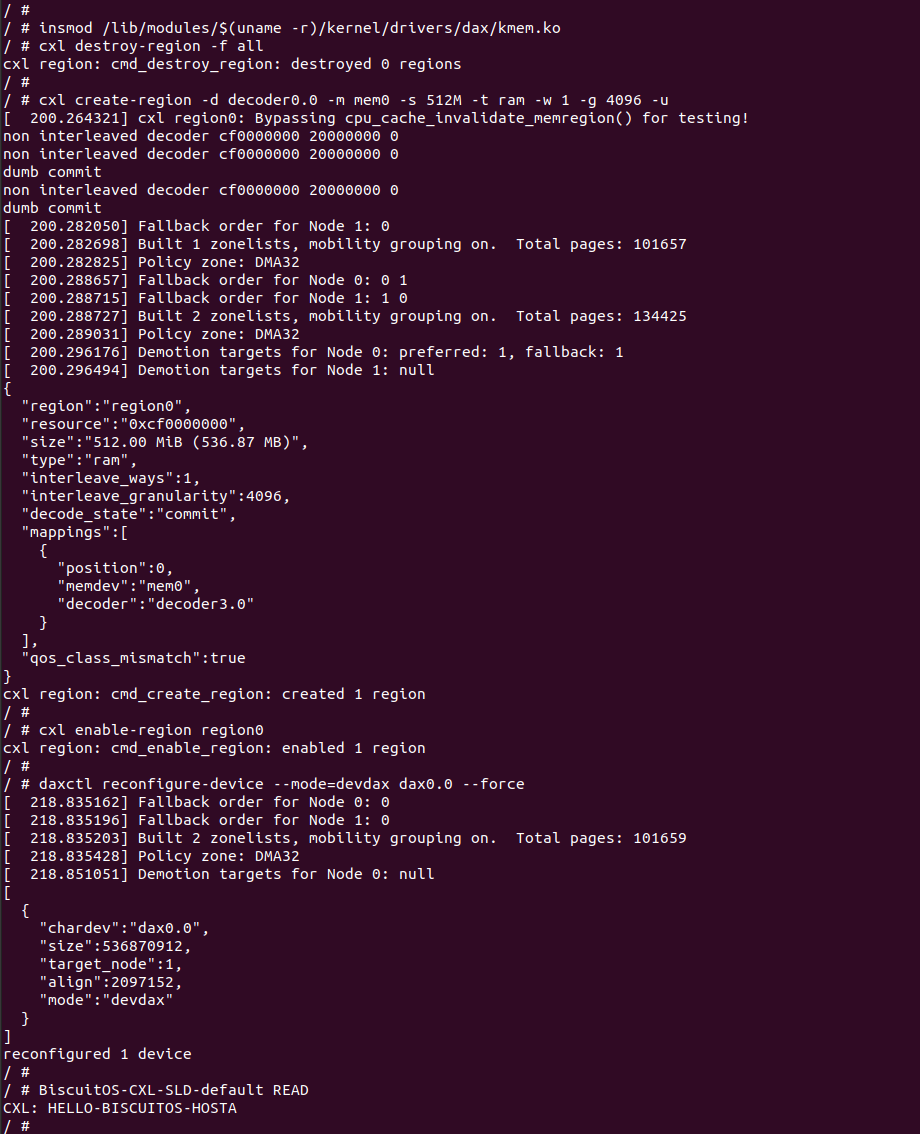Select the "chardev":"dax0.0" line
The width and height of the screenshot is (920, 1134).
124,928
